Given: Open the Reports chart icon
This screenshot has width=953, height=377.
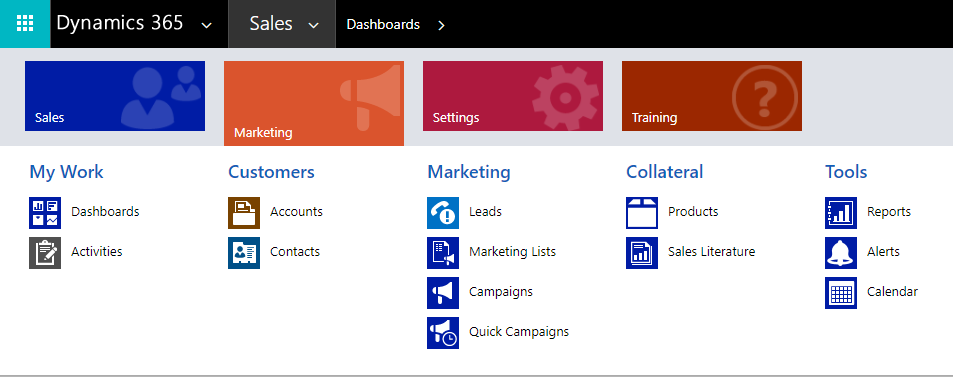Looking at the screenshot, I should [841, 213].
